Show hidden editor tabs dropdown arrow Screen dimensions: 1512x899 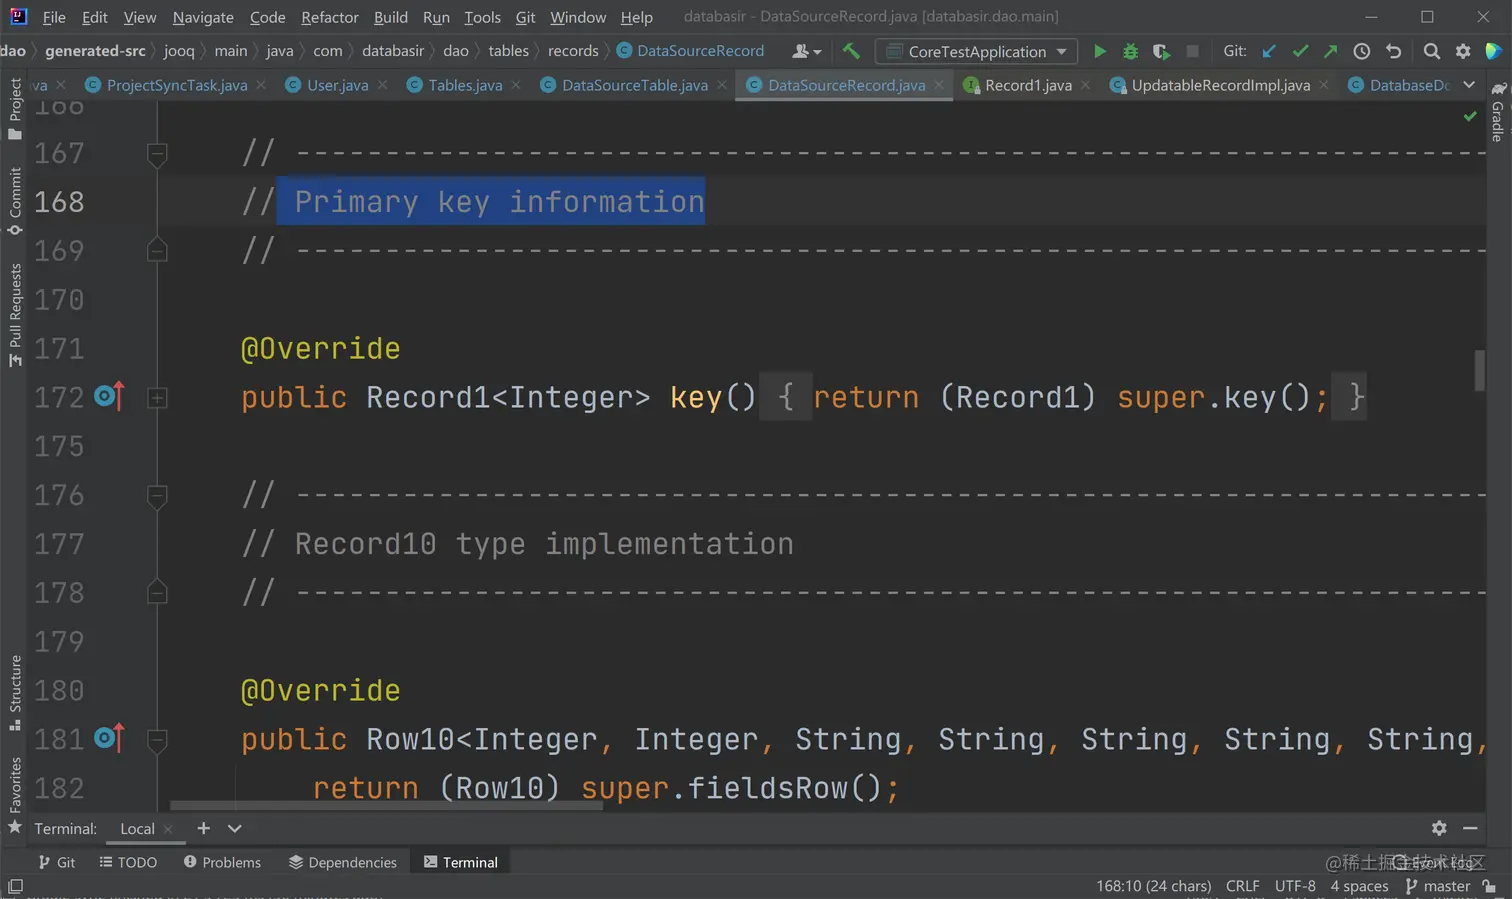tap(1469, 85)
